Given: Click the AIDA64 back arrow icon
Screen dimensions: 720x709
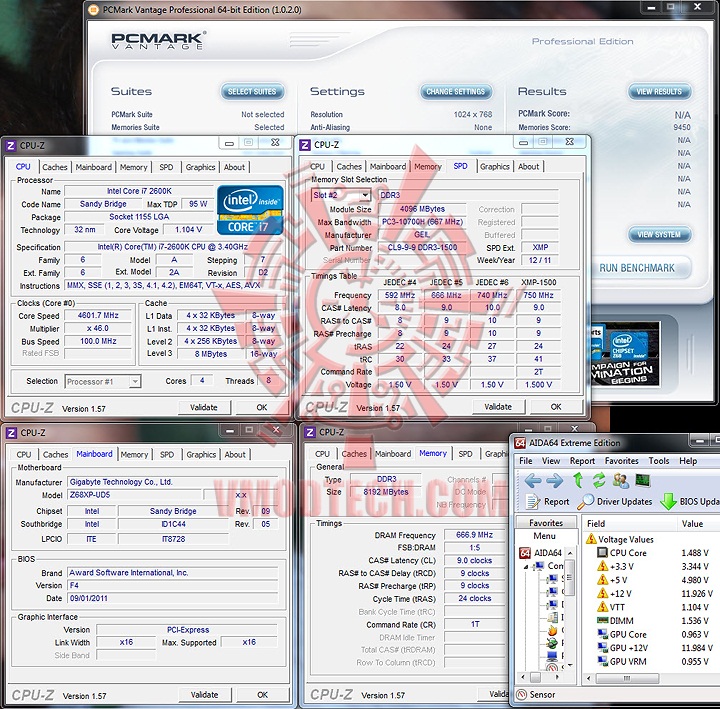Looking at the screenshot, I should [x=533, y=481].
